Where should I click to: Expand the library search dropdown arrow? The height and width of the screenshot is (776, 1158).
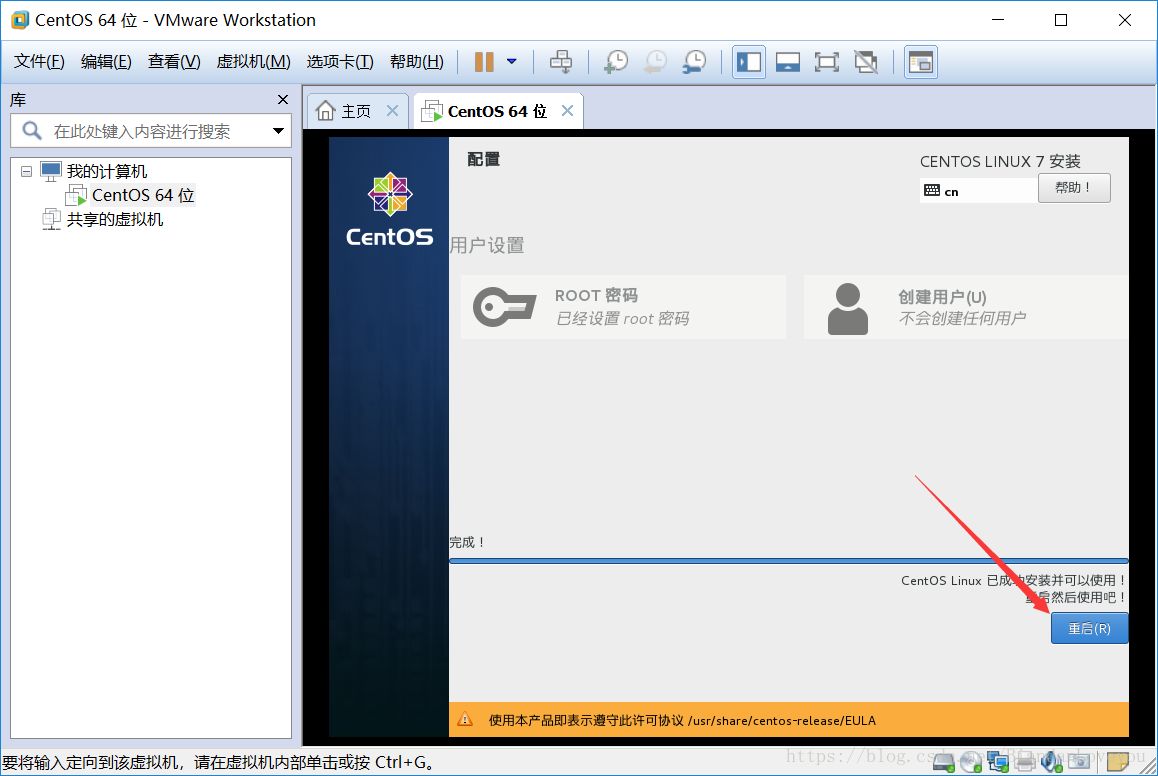[x=278, y=131]
